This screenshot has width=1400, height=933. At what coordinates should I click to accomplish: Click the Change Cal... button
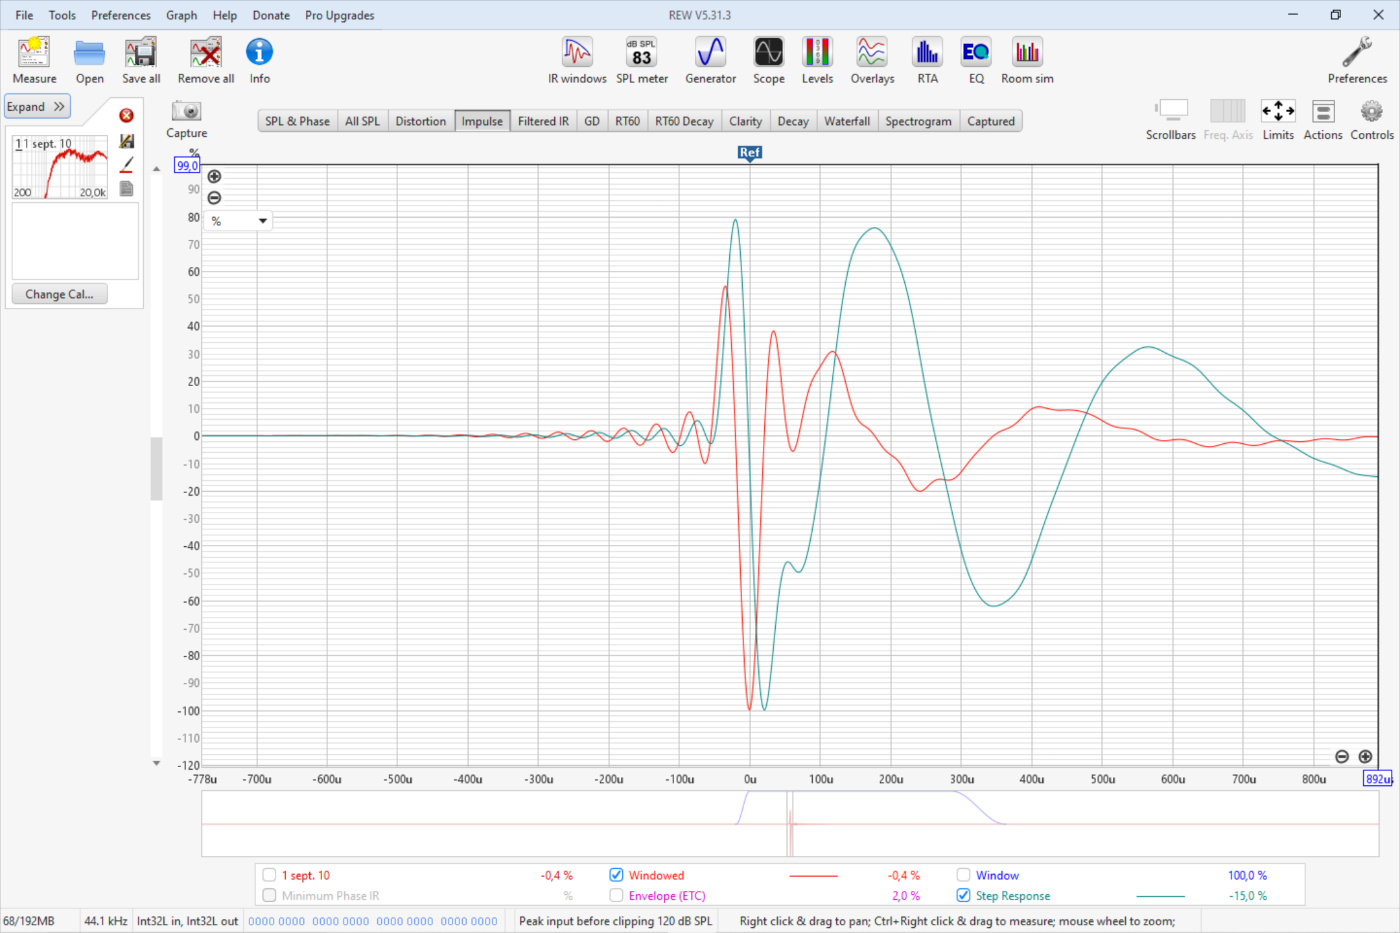(59, 294)
